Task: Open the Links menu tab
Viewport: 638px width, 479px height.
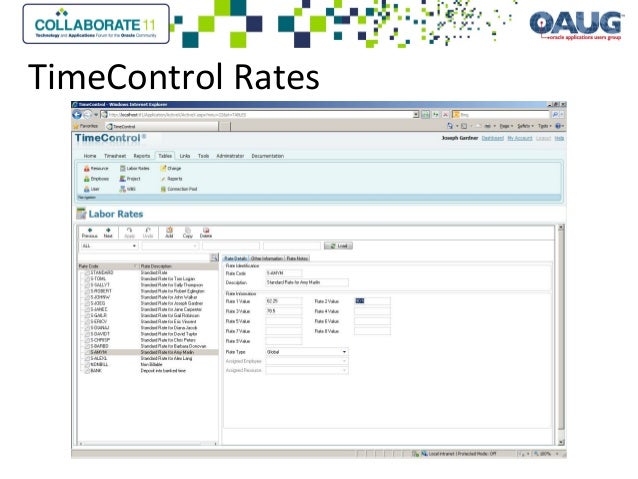Action: [x=185, y=156]
